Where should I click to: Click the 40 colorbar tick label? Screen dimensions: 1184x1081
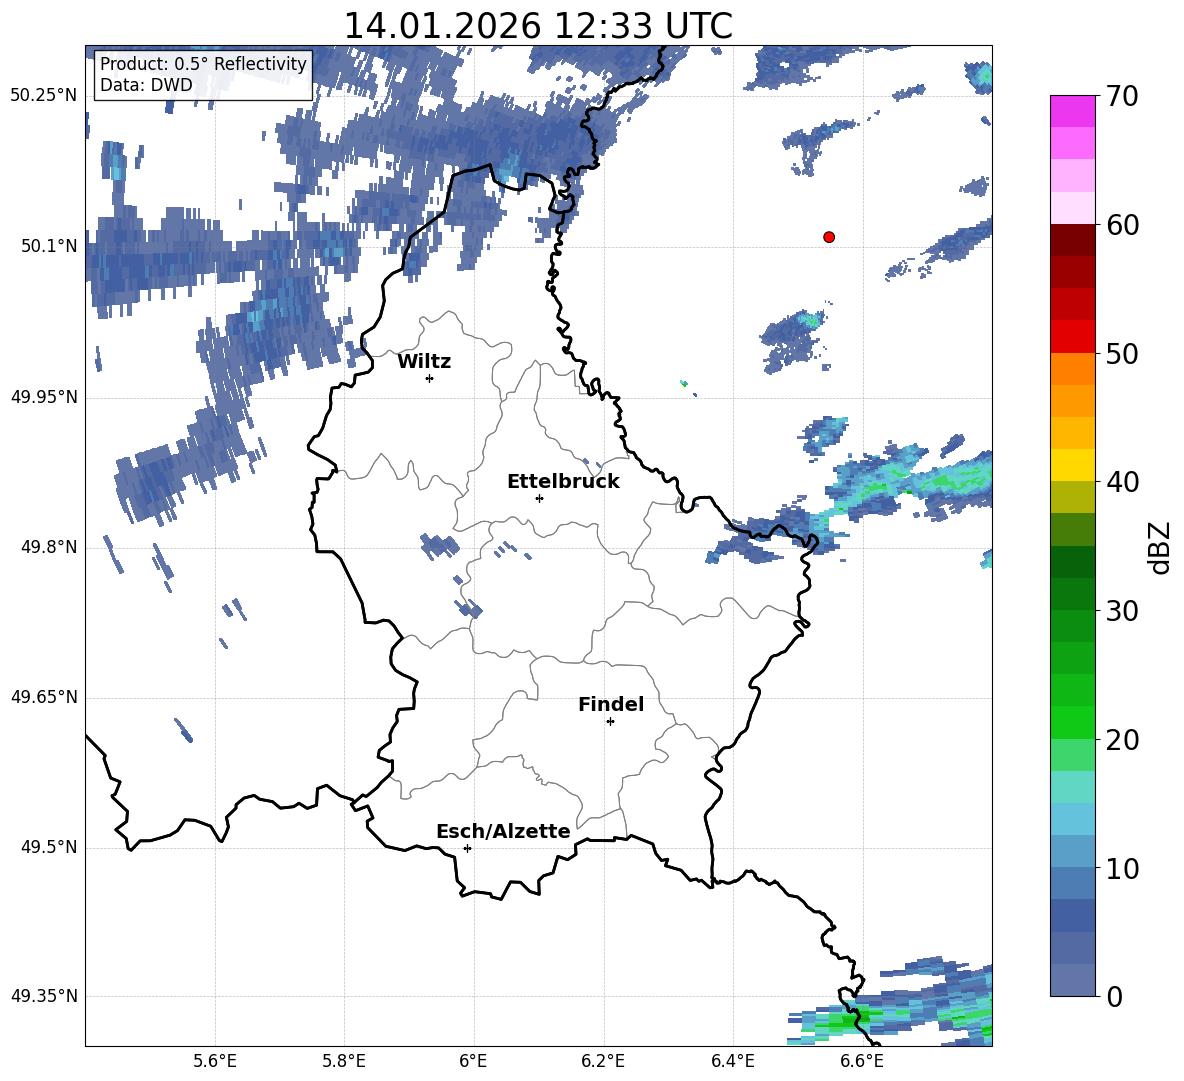point(1122,482)
